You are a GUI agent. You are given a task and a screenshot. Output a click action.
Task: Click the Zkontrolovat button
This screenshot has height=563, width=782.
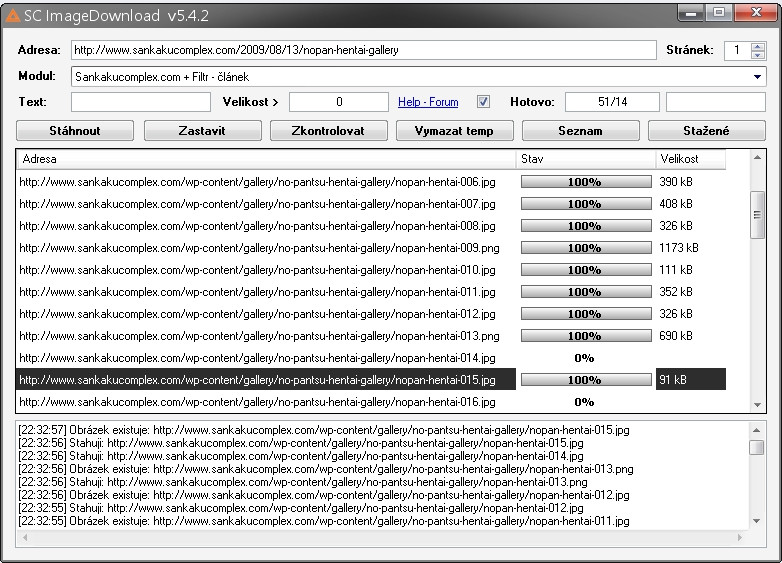tap(328, 131)
